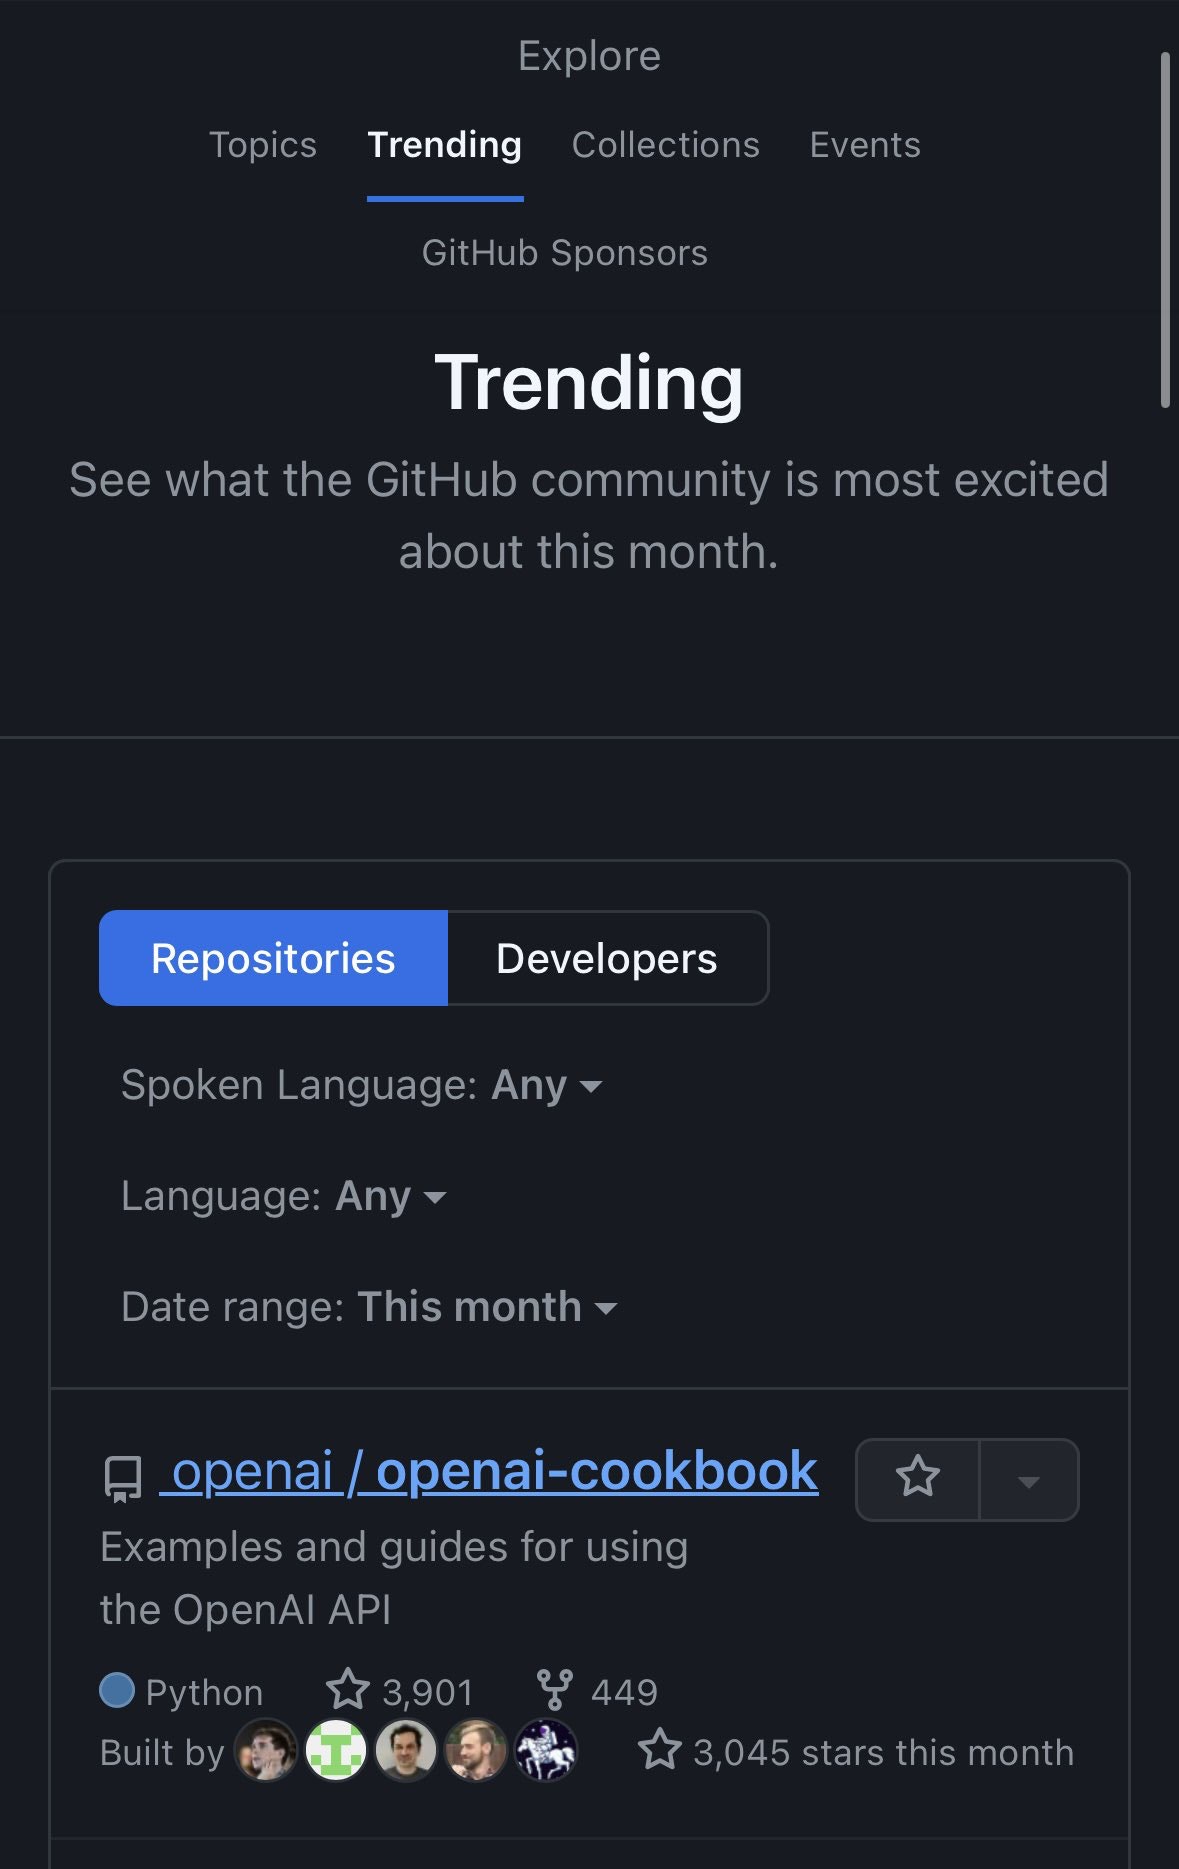Expand the star lists dropdown arrow
The width and height of the screenshot is (1179, 1869).
(1029, 1480)
